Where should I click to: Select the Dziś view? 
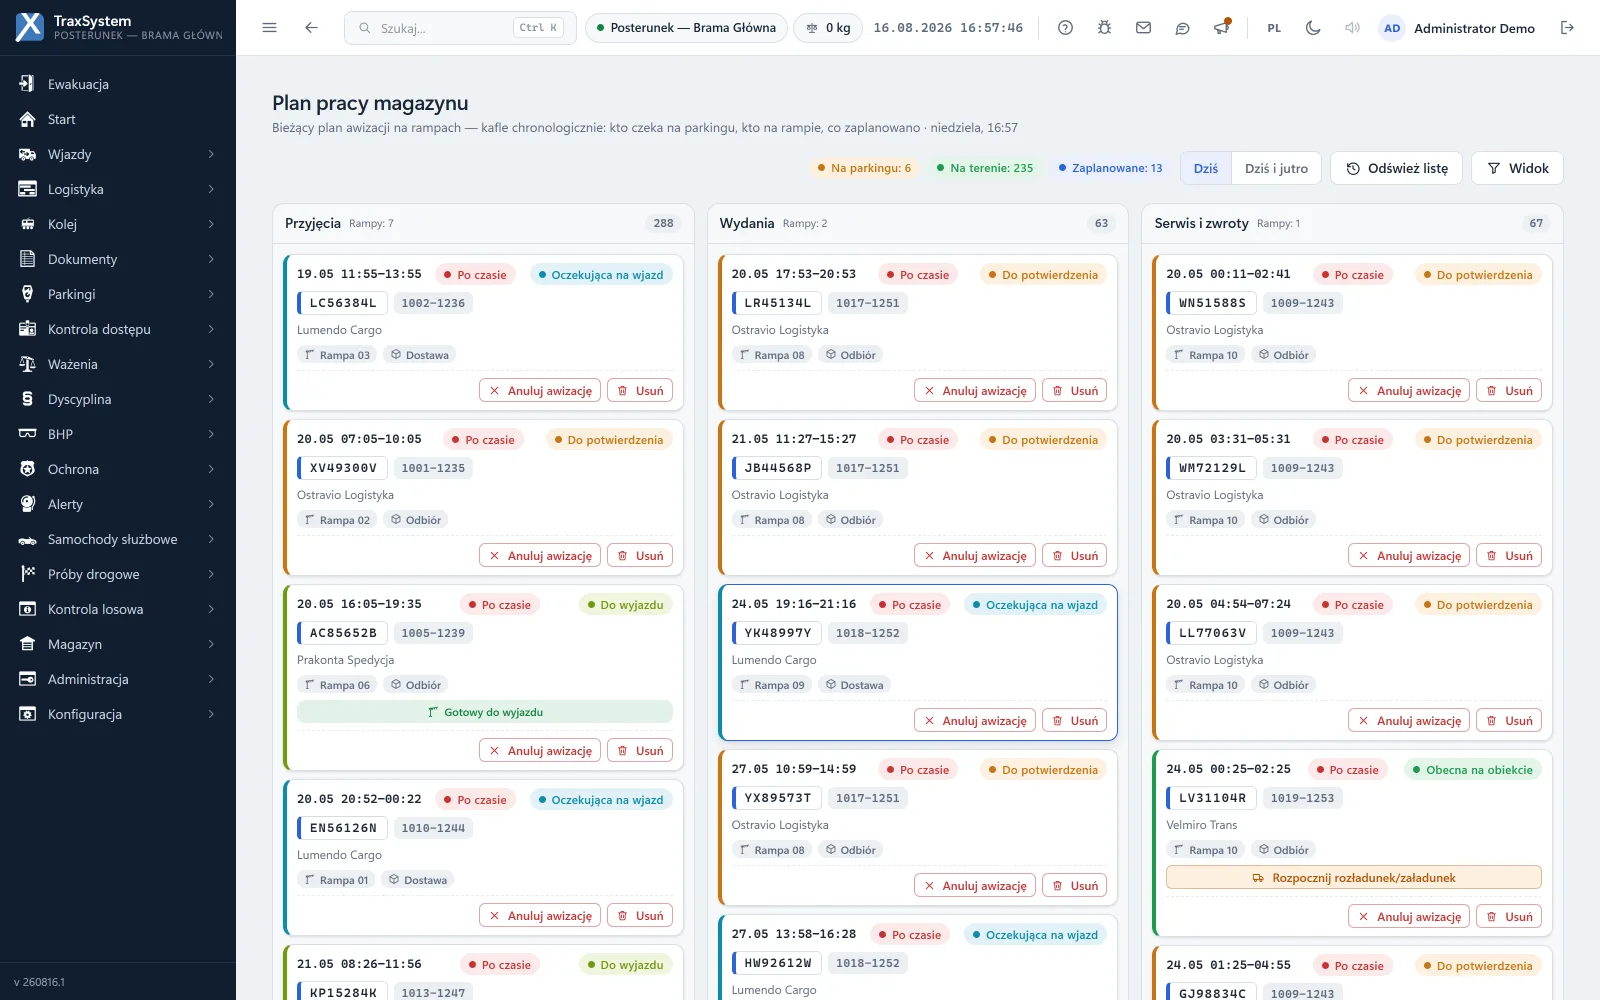1206,168
